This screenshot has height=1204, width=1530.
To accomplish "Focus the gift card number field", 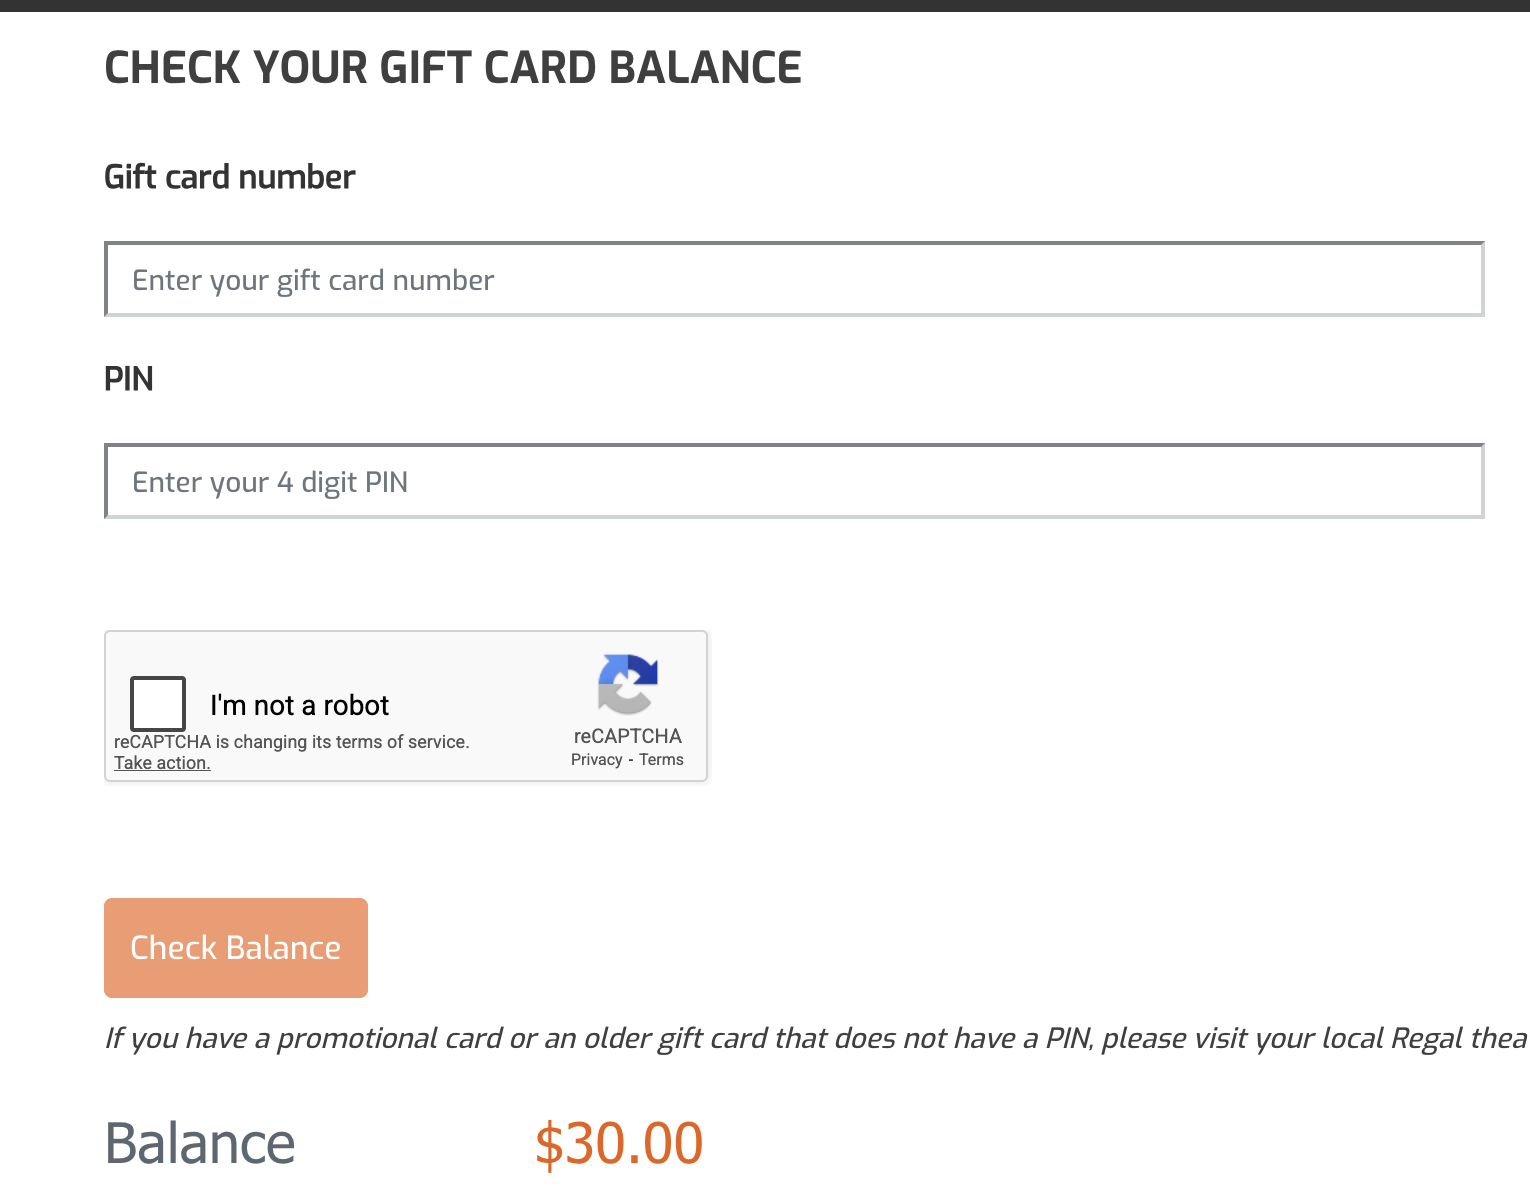I will pyautogui.click(x=794, y=280).
